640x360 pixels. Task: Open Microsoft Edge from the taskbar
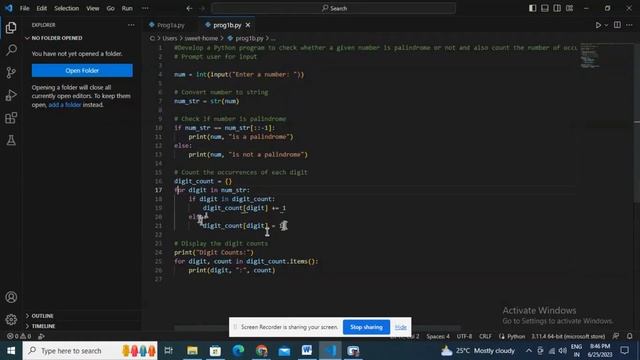pos(238,351)
